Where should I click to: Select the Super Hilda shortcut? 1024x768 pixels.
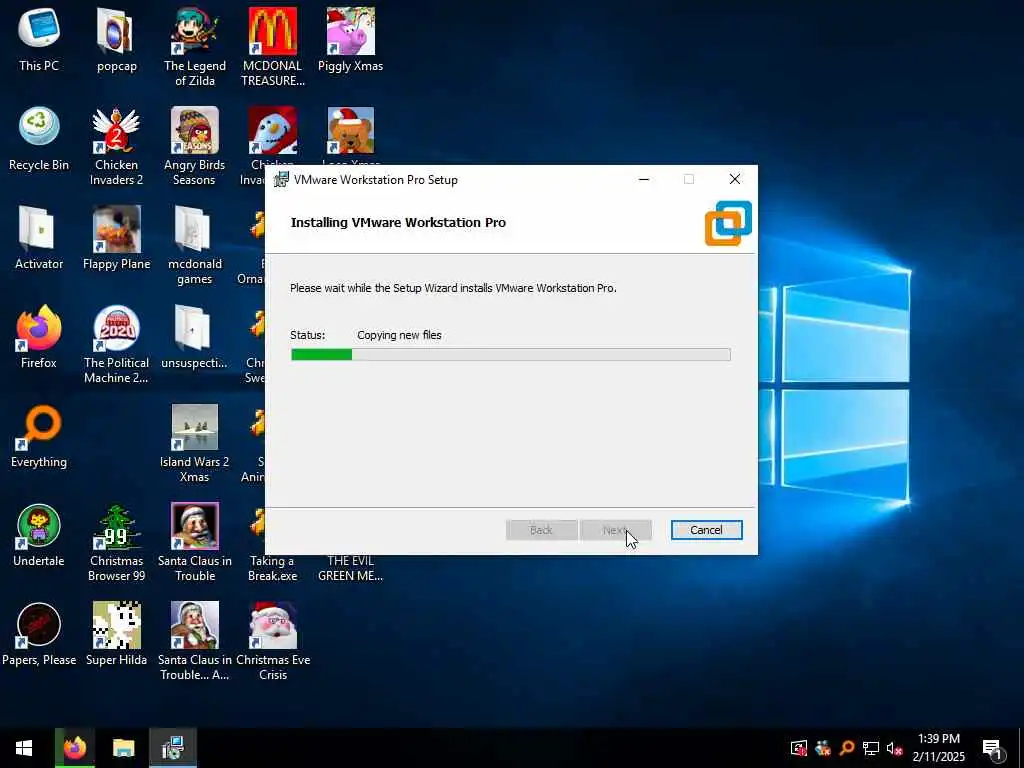116,635
